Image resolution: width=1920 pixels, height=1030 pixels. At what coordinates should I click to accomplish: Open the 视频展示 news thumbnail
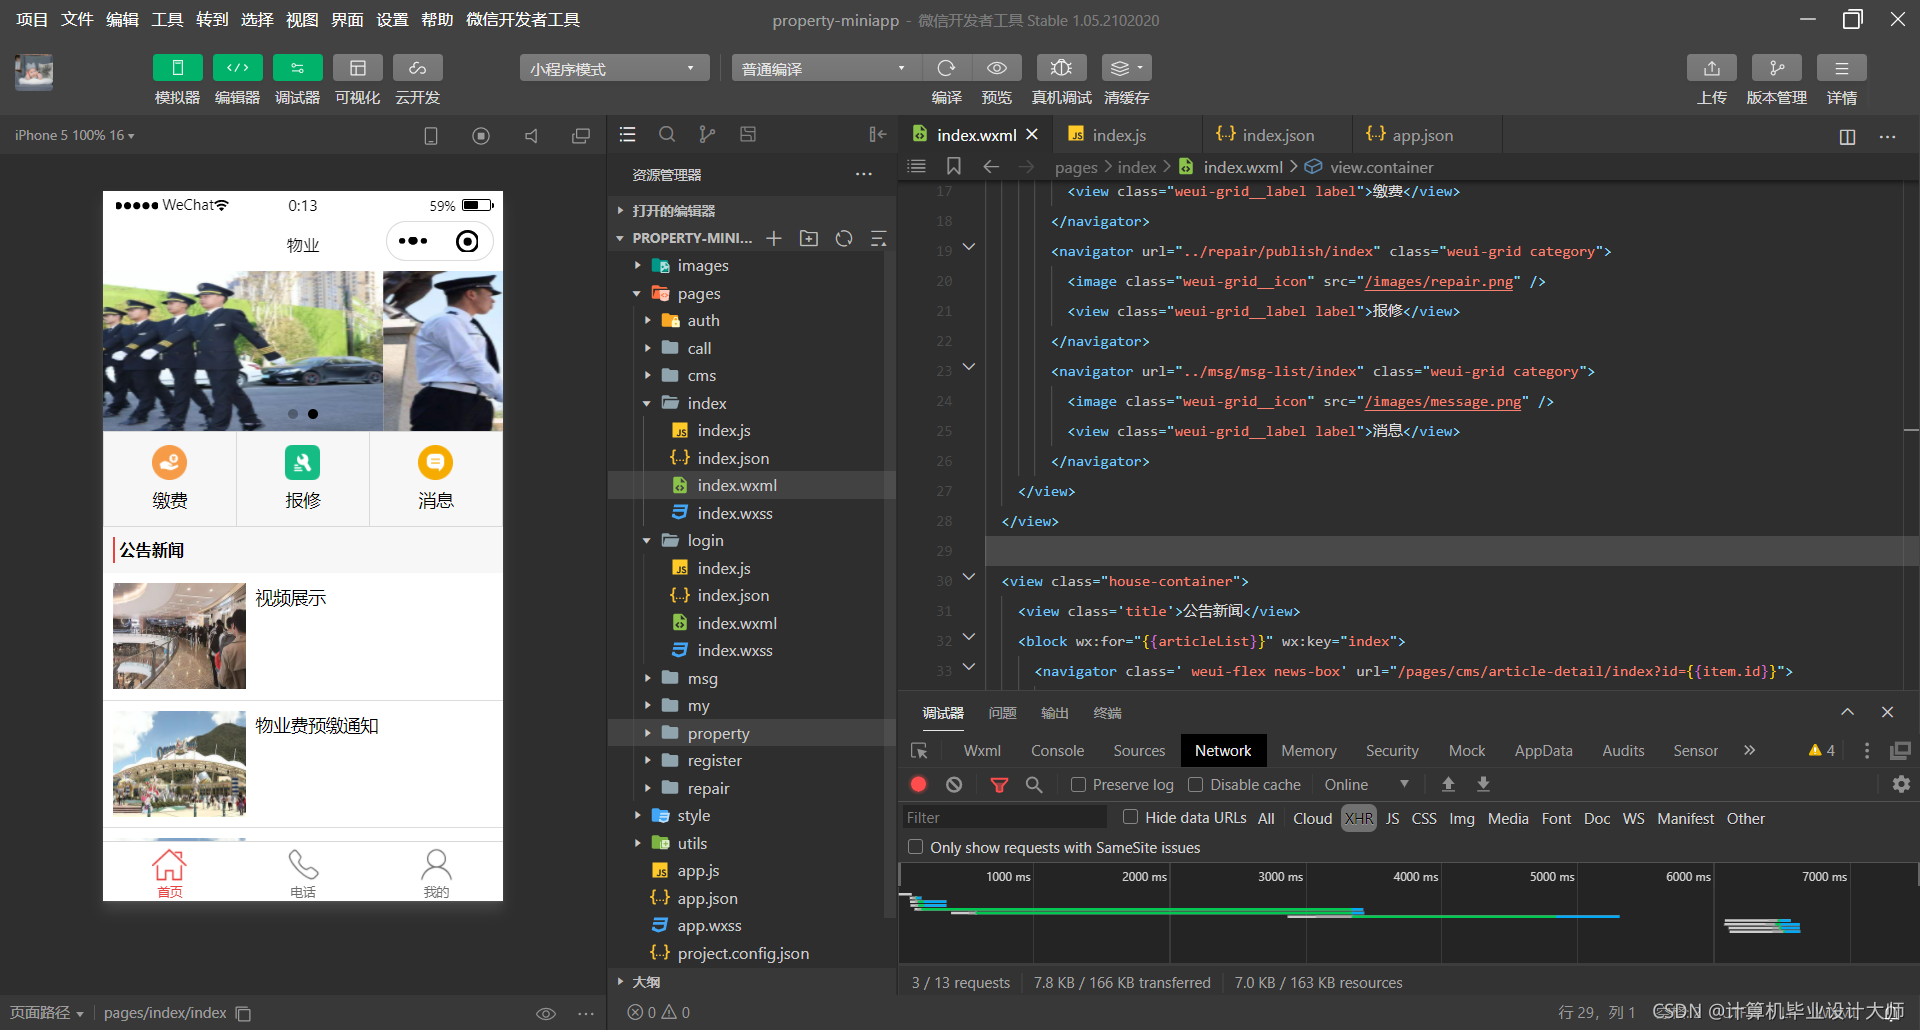[179, 636]
